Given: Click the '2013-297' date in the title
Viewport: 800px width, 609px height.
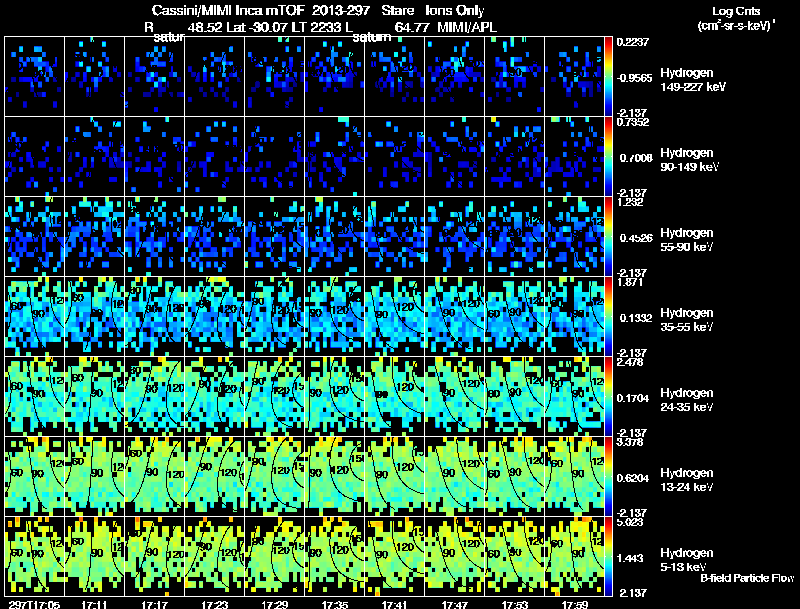Looking at the screenshot, I should pyautogui.click(x=340, y=10).
